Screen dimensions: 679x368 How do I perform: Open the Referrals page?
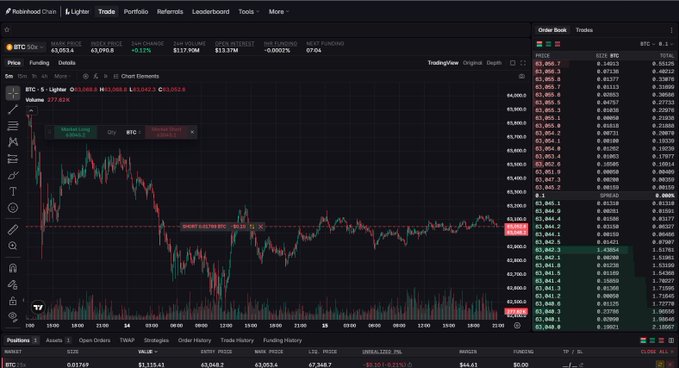tap(170, 12)
